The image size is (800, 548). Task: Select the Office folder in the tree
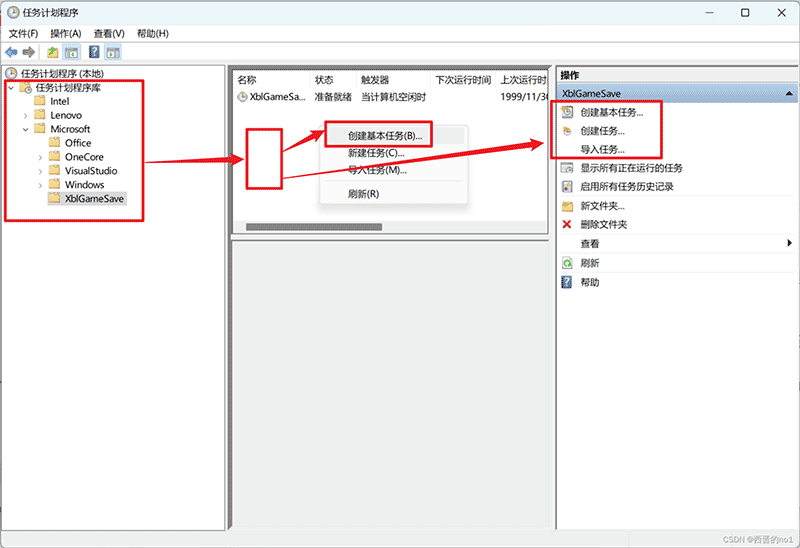click(x=77, y=143)
